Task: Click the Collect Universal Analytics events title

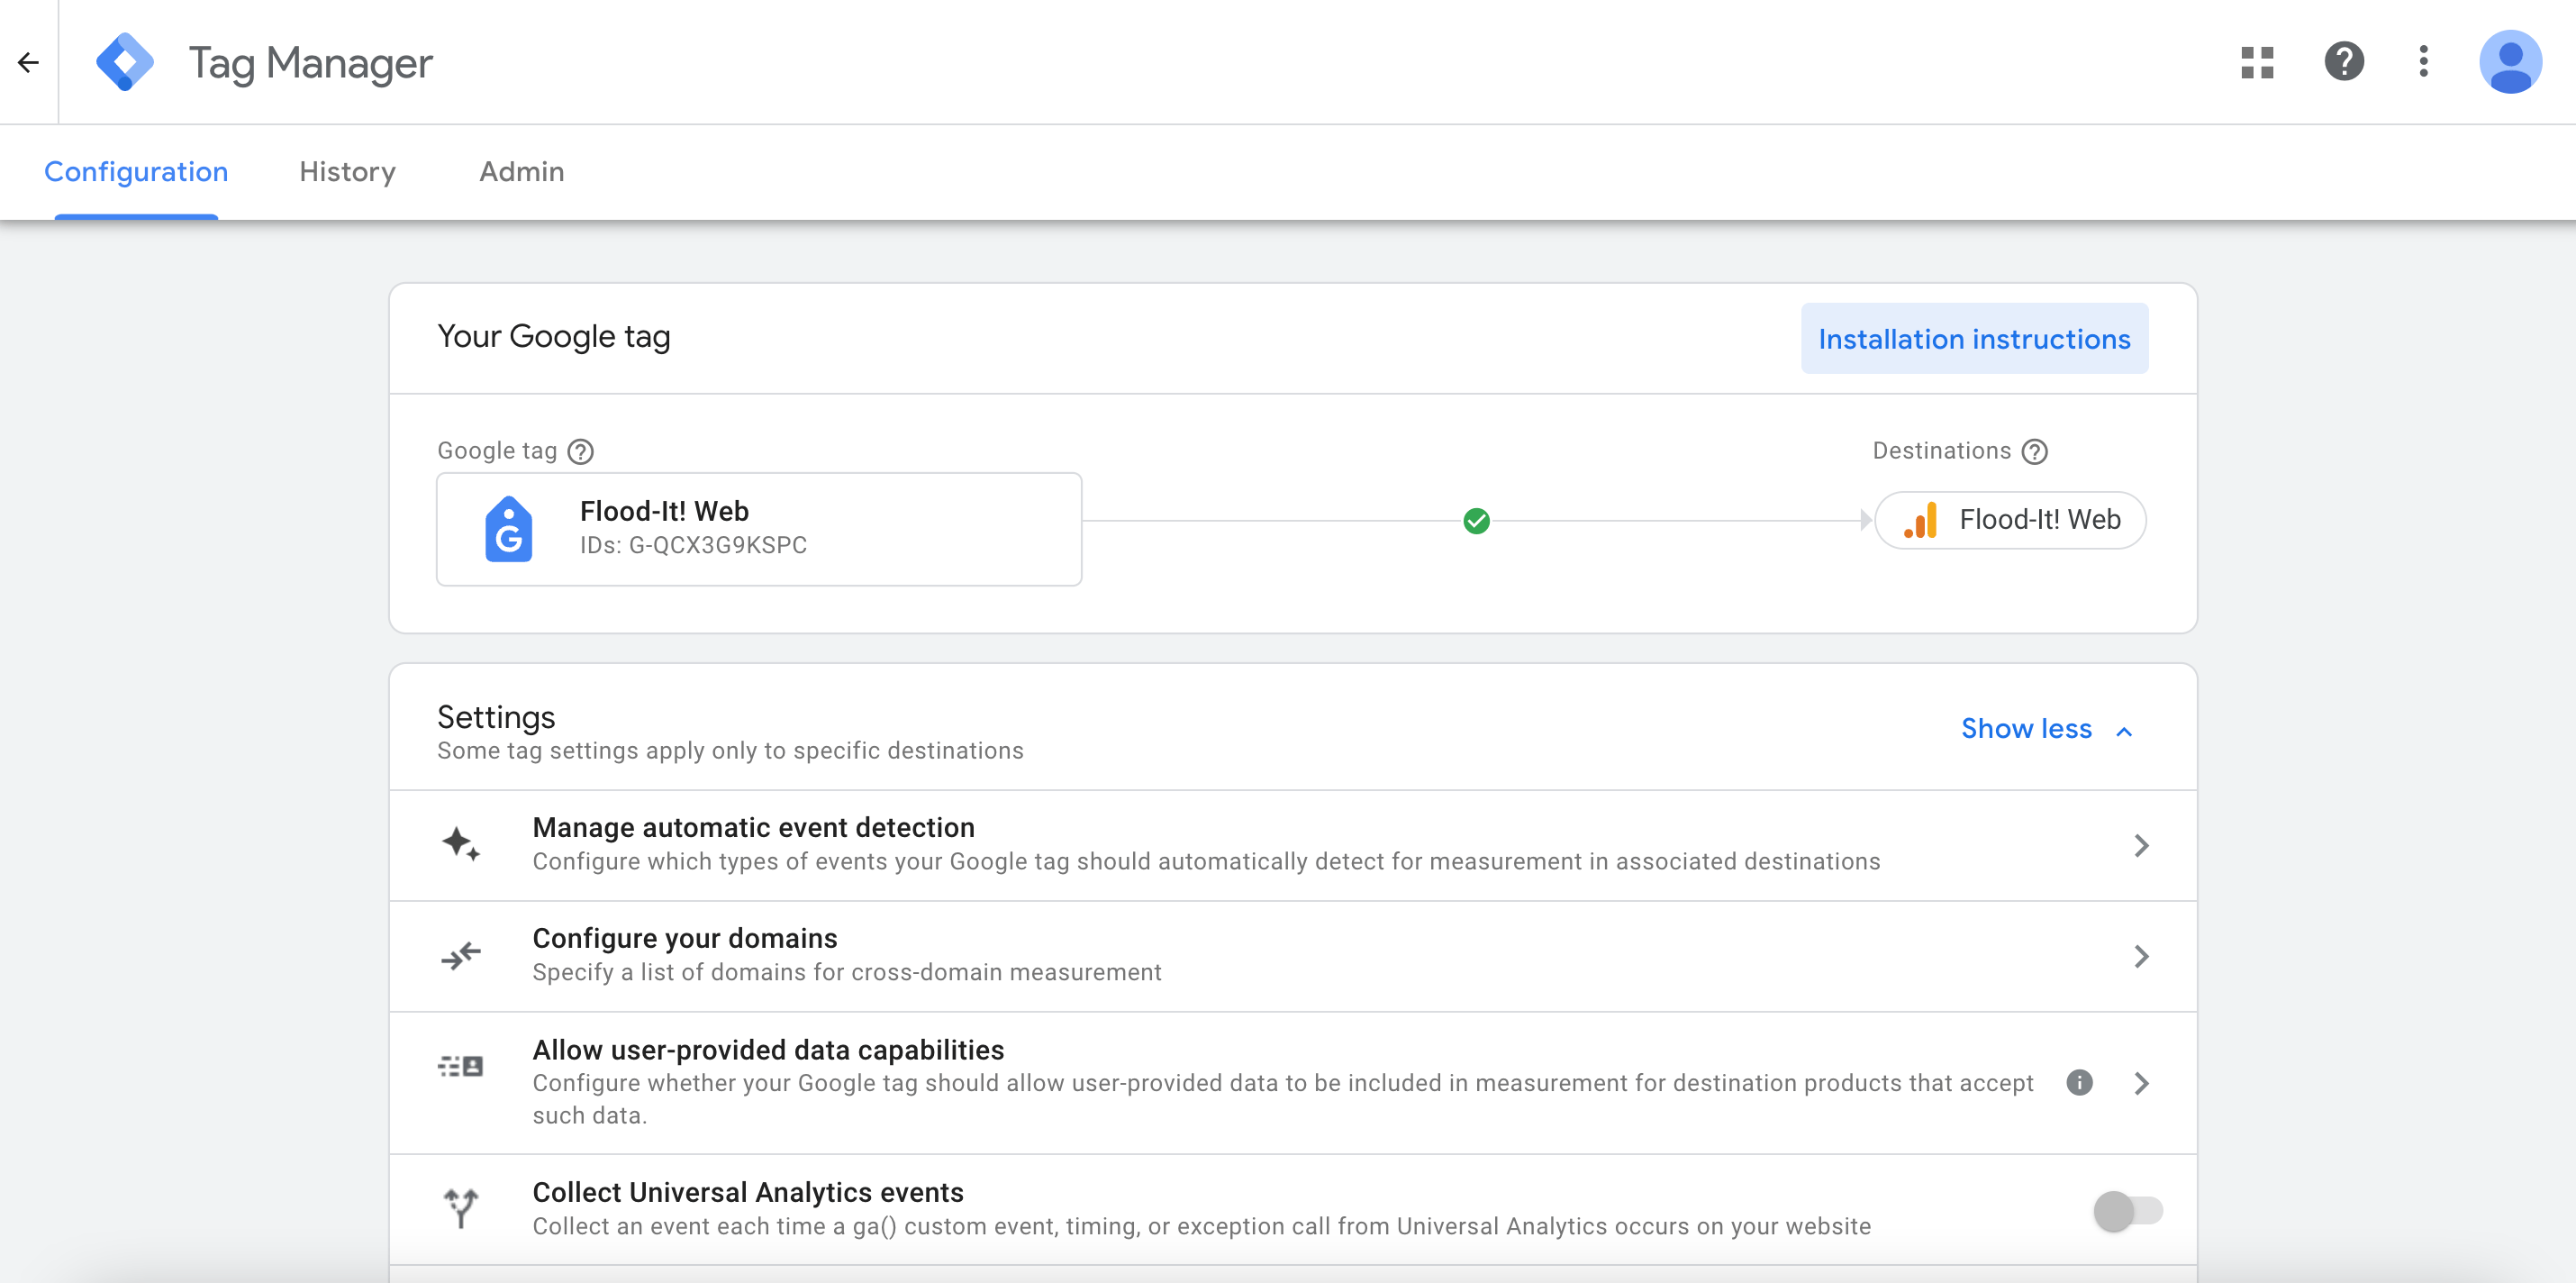Action: pos(747,1192)
